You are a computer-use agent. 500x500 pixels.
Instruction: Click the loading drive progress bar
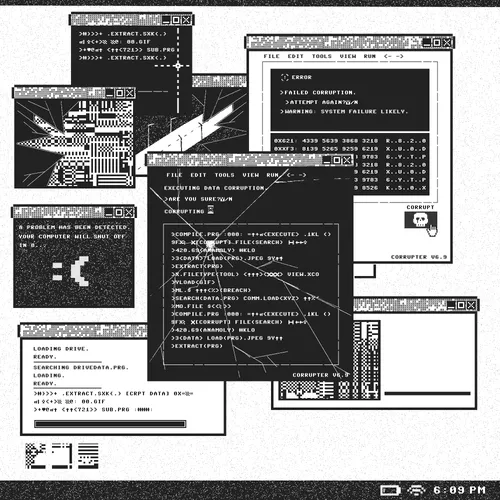pos(110,424)
